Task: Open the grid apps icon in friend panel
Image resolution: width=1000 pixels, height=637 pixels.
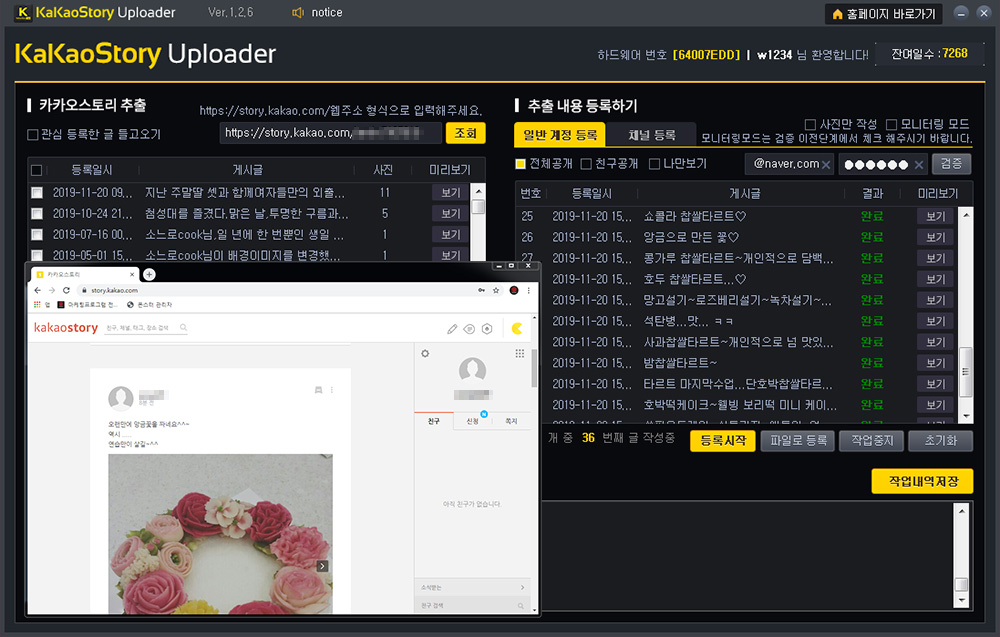Action: click(x=520, y=353)
